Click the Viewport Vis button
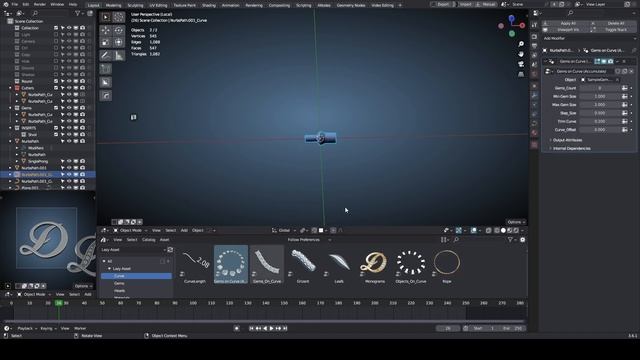640x360 pixels. pos(565,30)
